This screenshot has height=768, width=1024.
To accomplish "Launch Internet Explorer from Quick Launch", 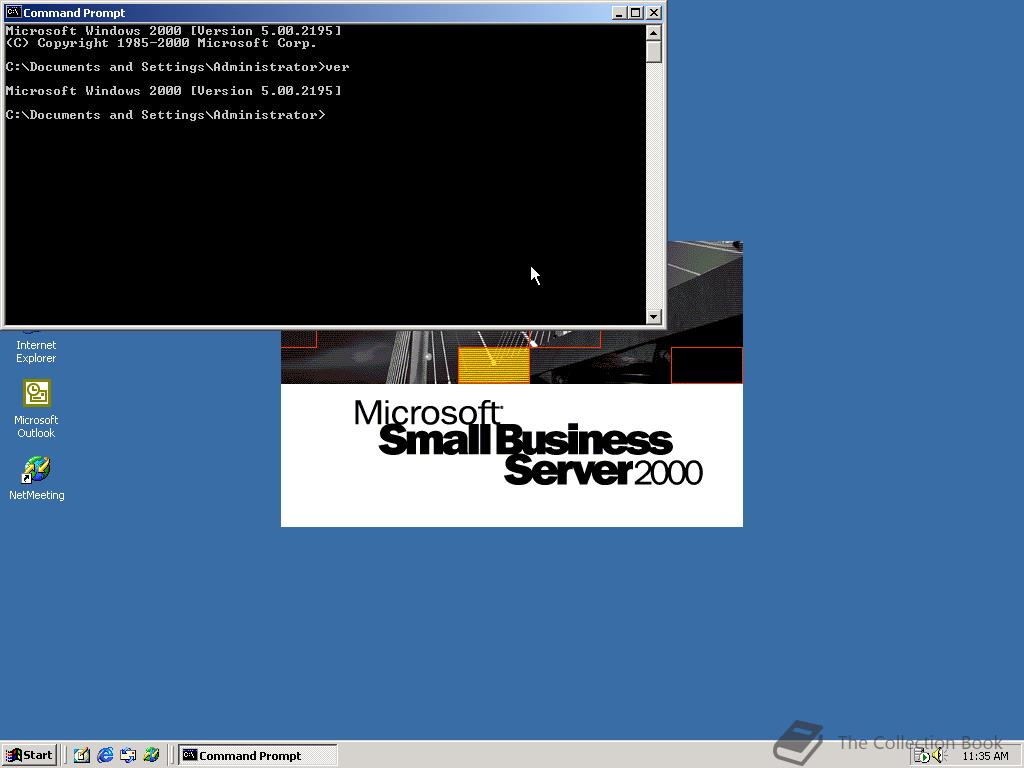I will [105, 756].
